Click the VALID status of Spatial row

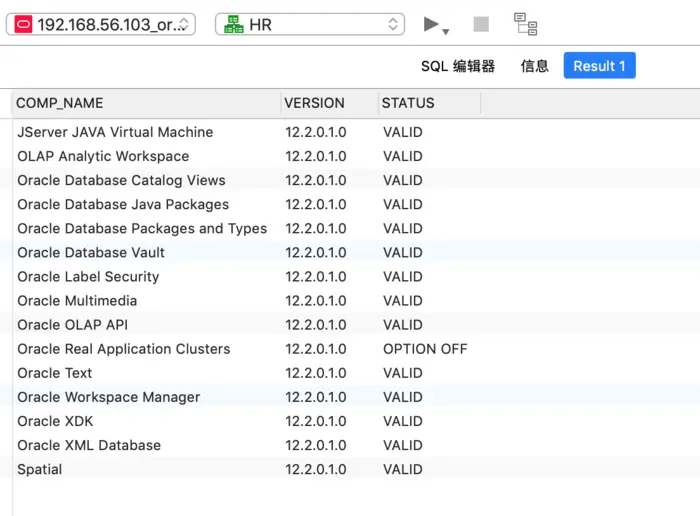[403, 470]
